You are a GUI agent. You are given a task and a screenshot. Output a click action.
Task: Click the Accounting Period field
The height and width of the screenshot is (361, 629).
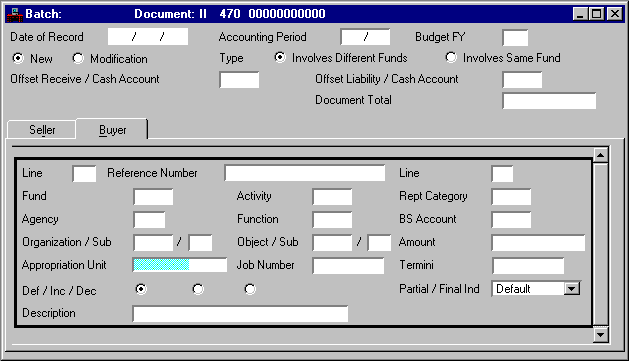(x=365, y=37)
